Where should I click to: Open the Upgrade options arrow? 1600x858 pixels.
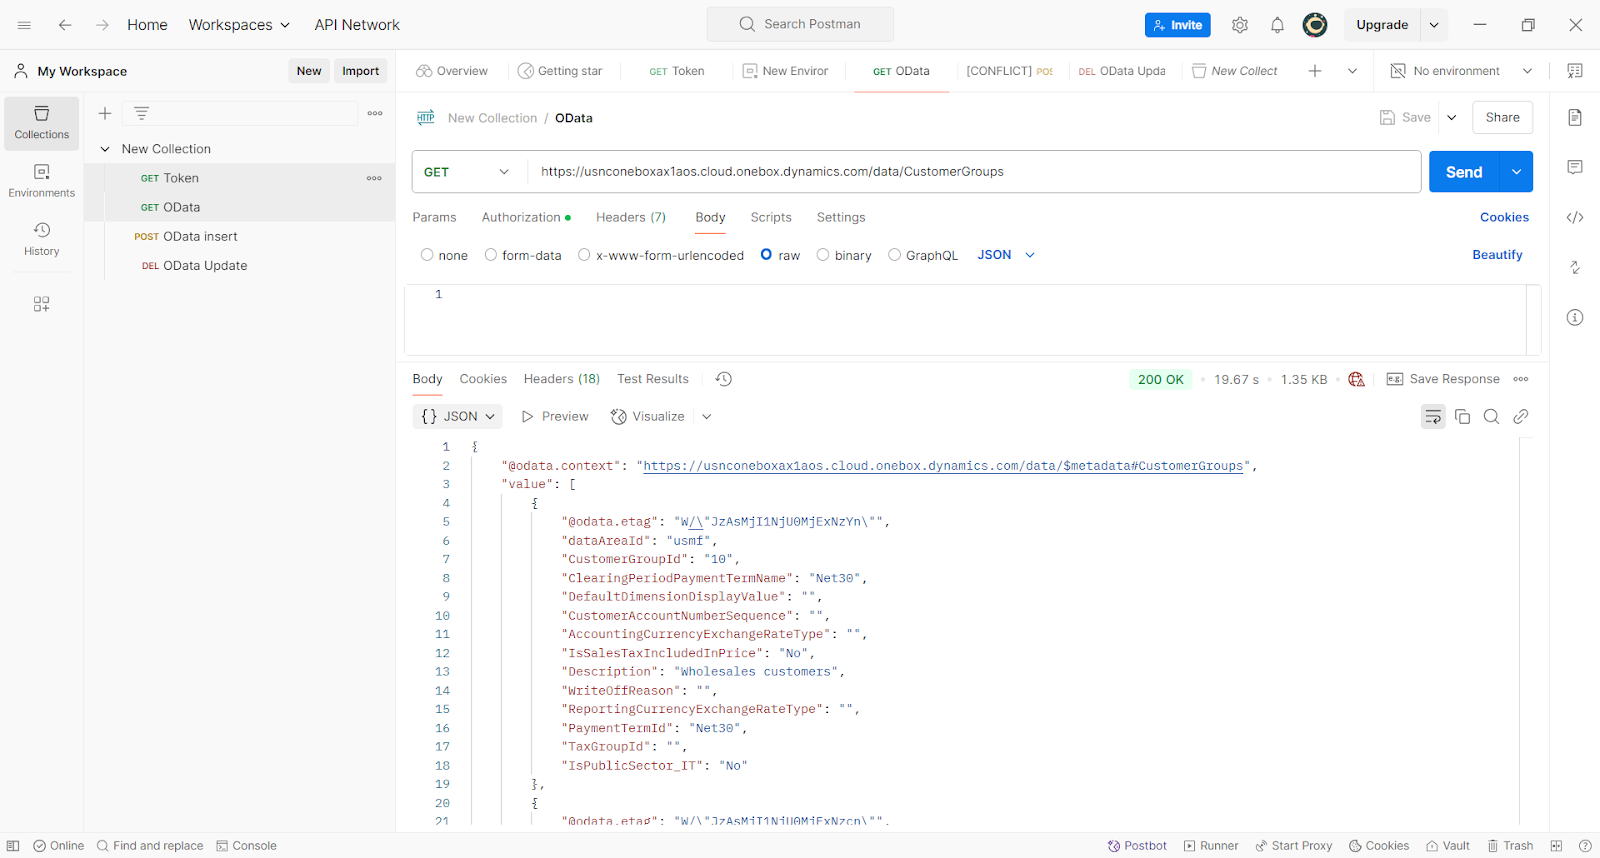[x=1434, y=25]
